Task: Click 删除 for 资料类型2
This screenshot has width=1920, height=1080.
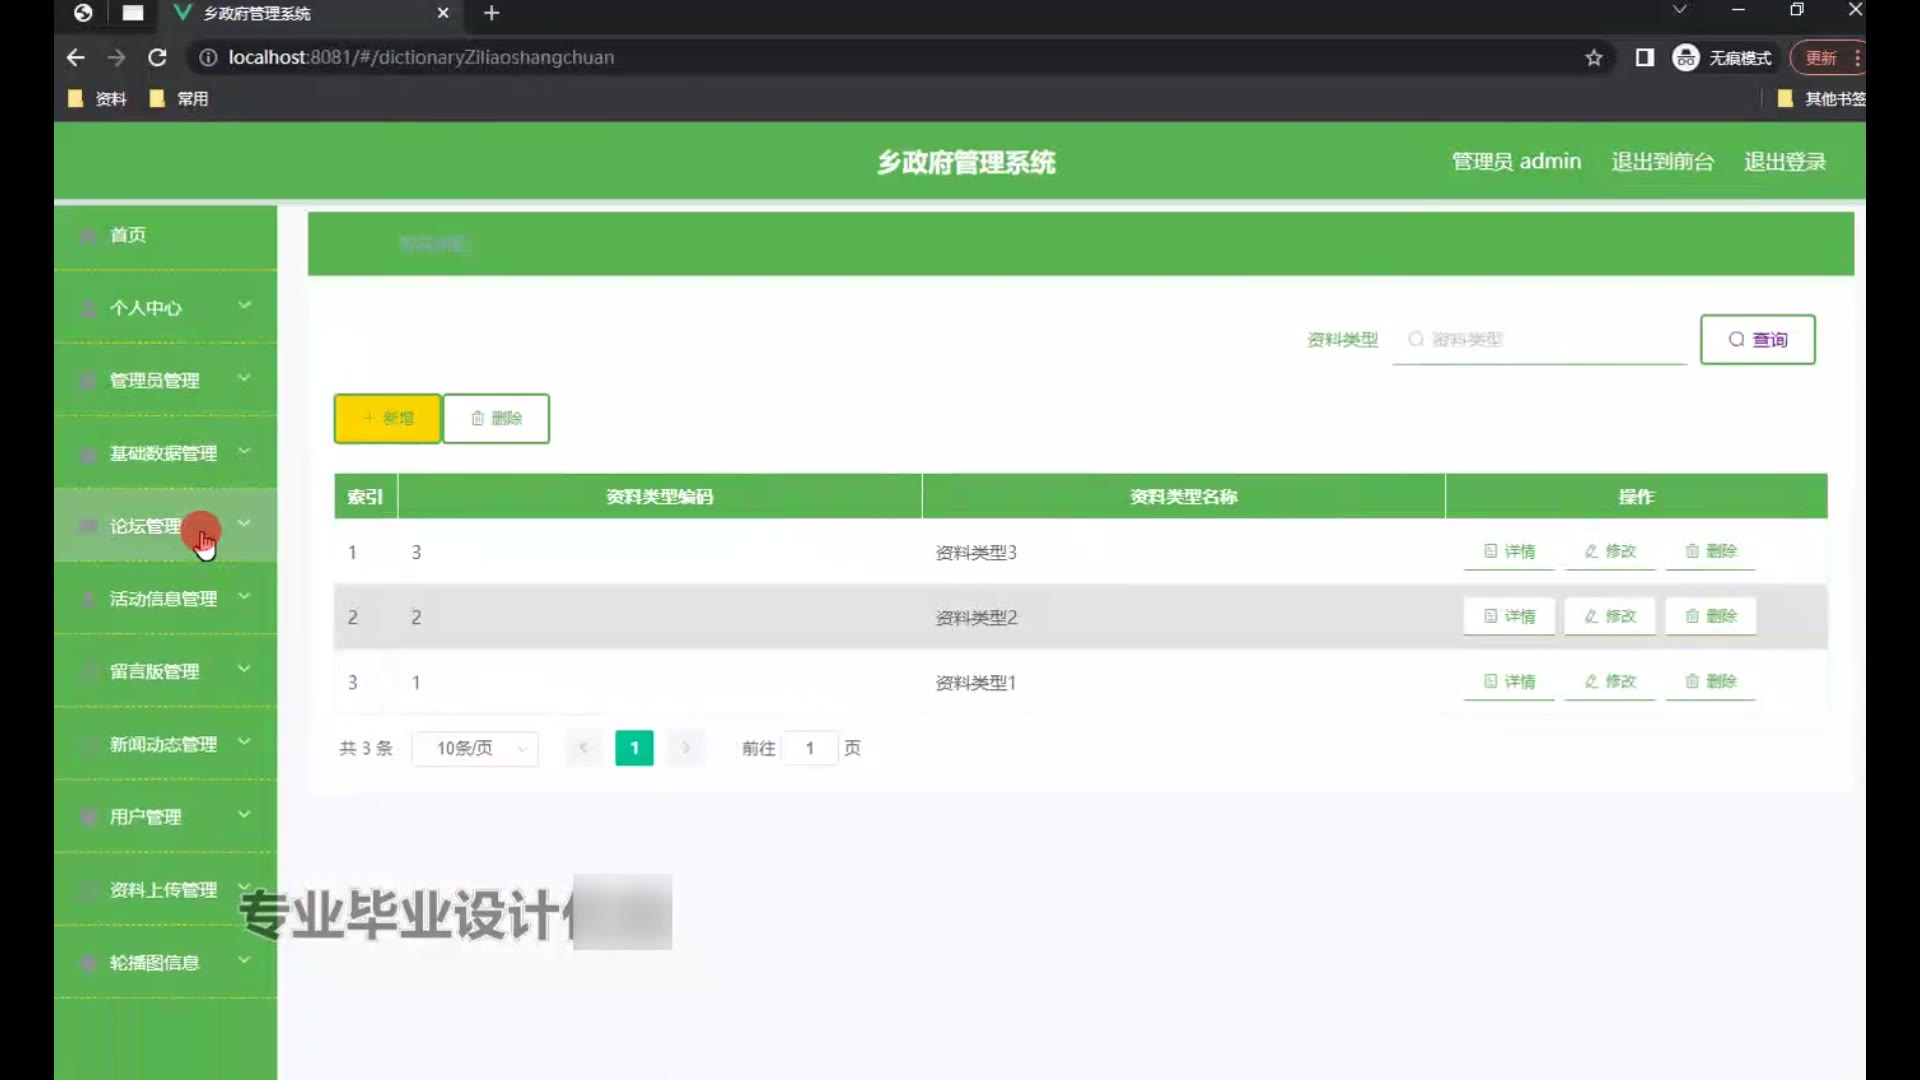Action: point(1711,616)
